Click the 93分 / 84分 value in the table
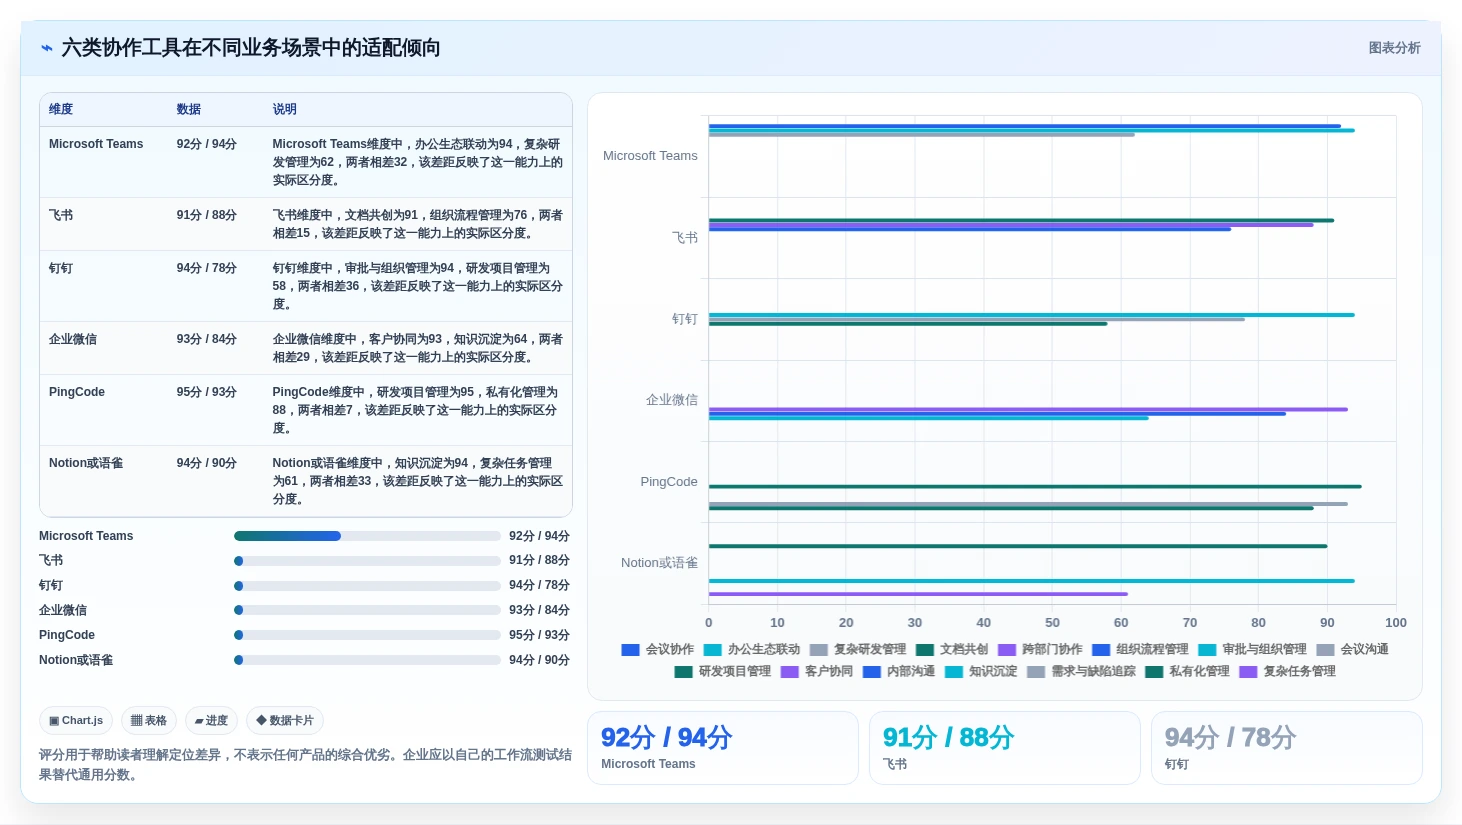1462x825 pixels. 207,339
